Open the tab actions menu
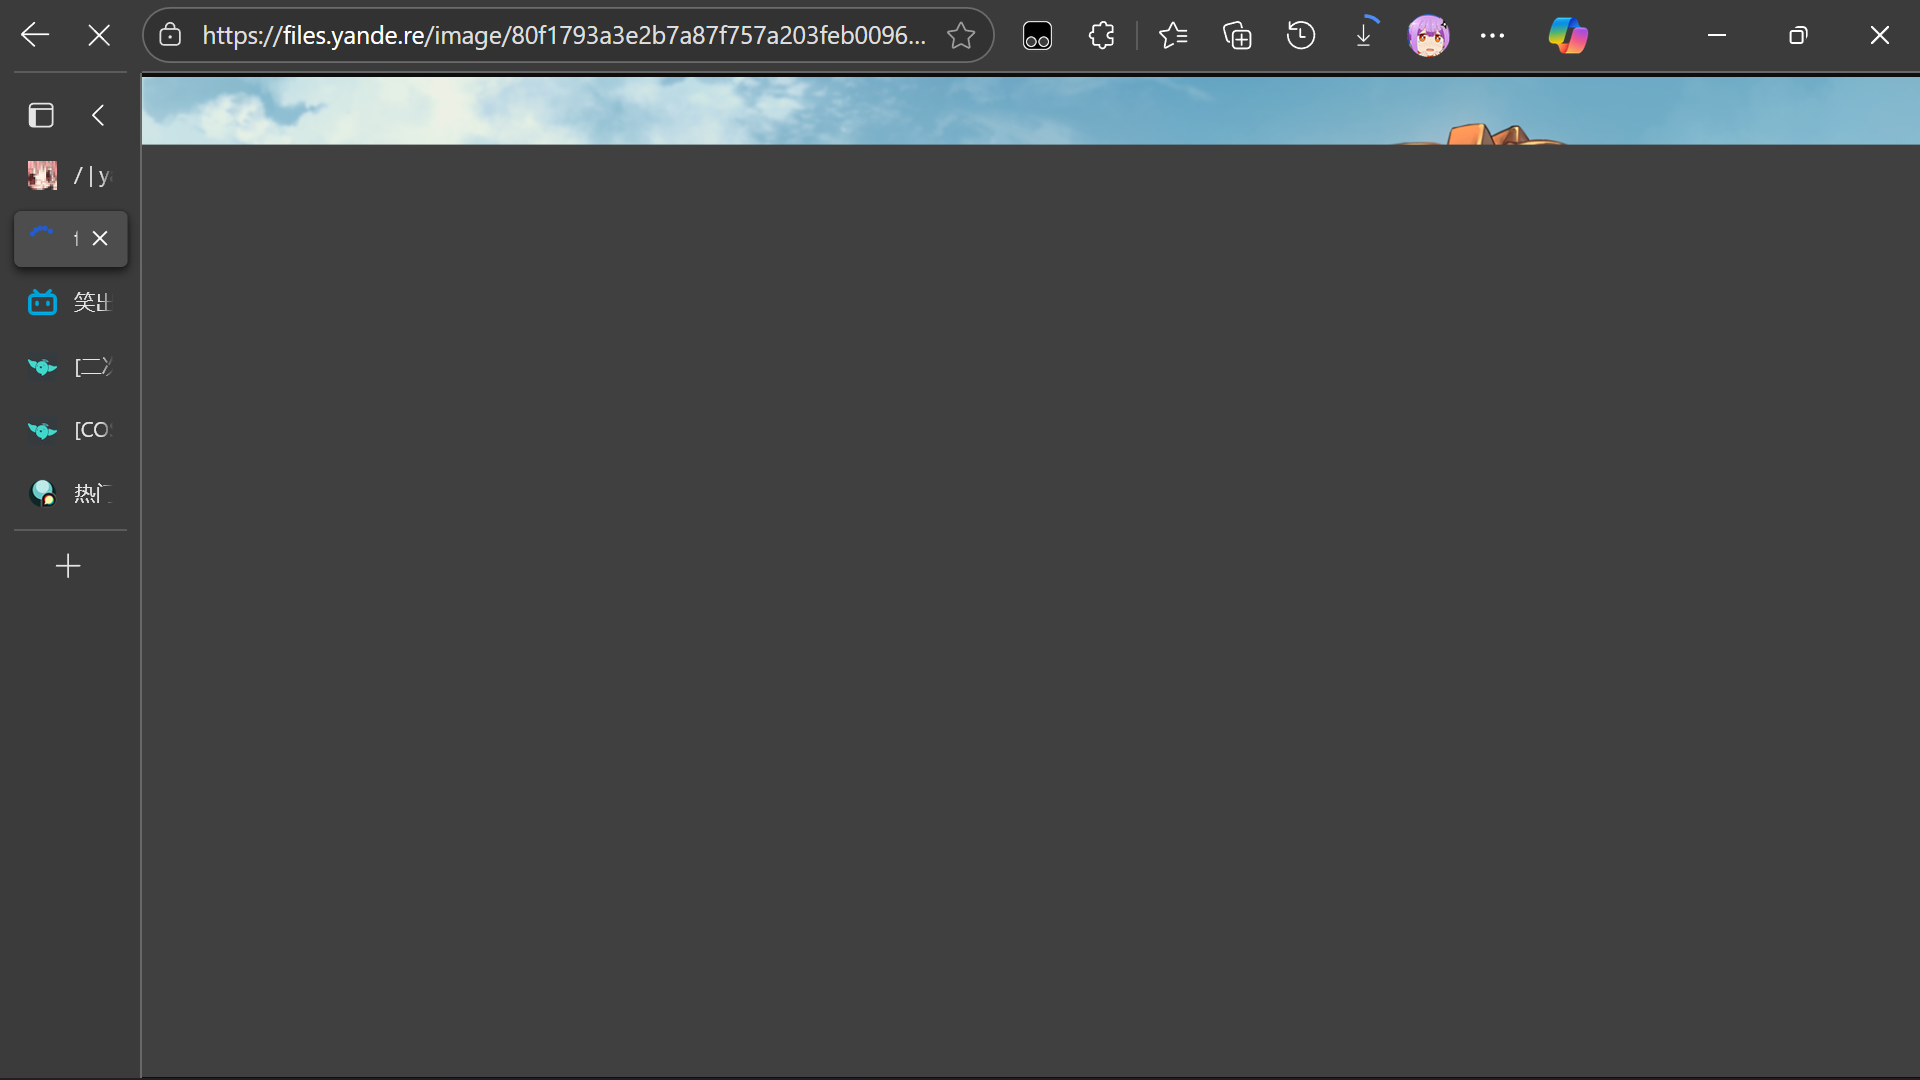 [x=41, y=115]
